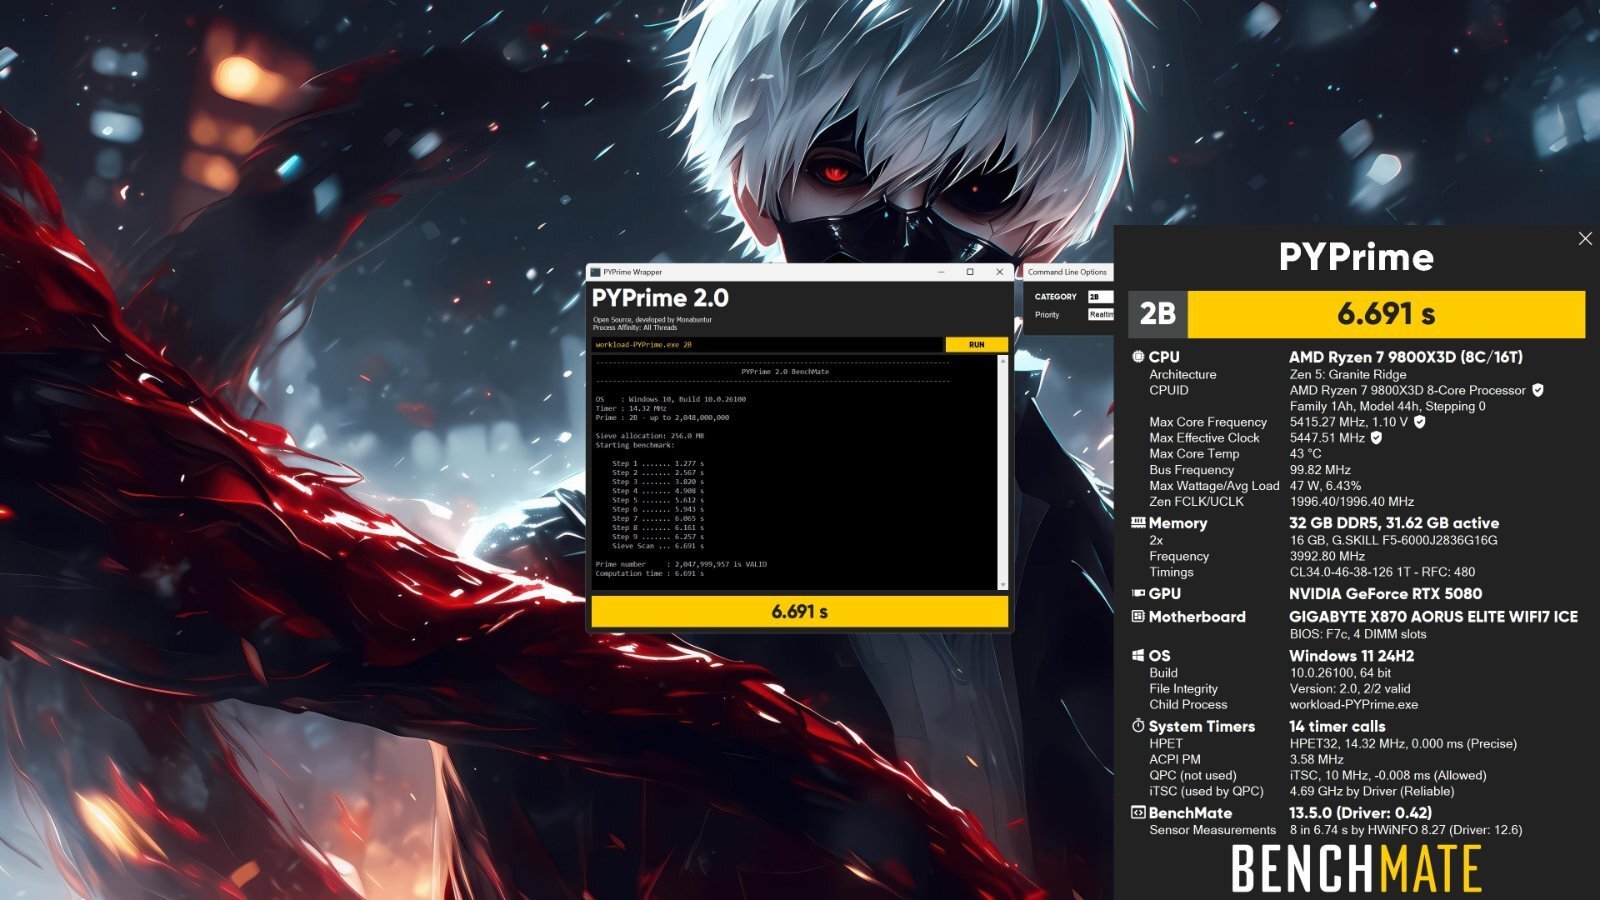This screenshot has height=900, width=1600.
Task: Close the PYPrime Wrapper window
Action: tap(999, 272)
